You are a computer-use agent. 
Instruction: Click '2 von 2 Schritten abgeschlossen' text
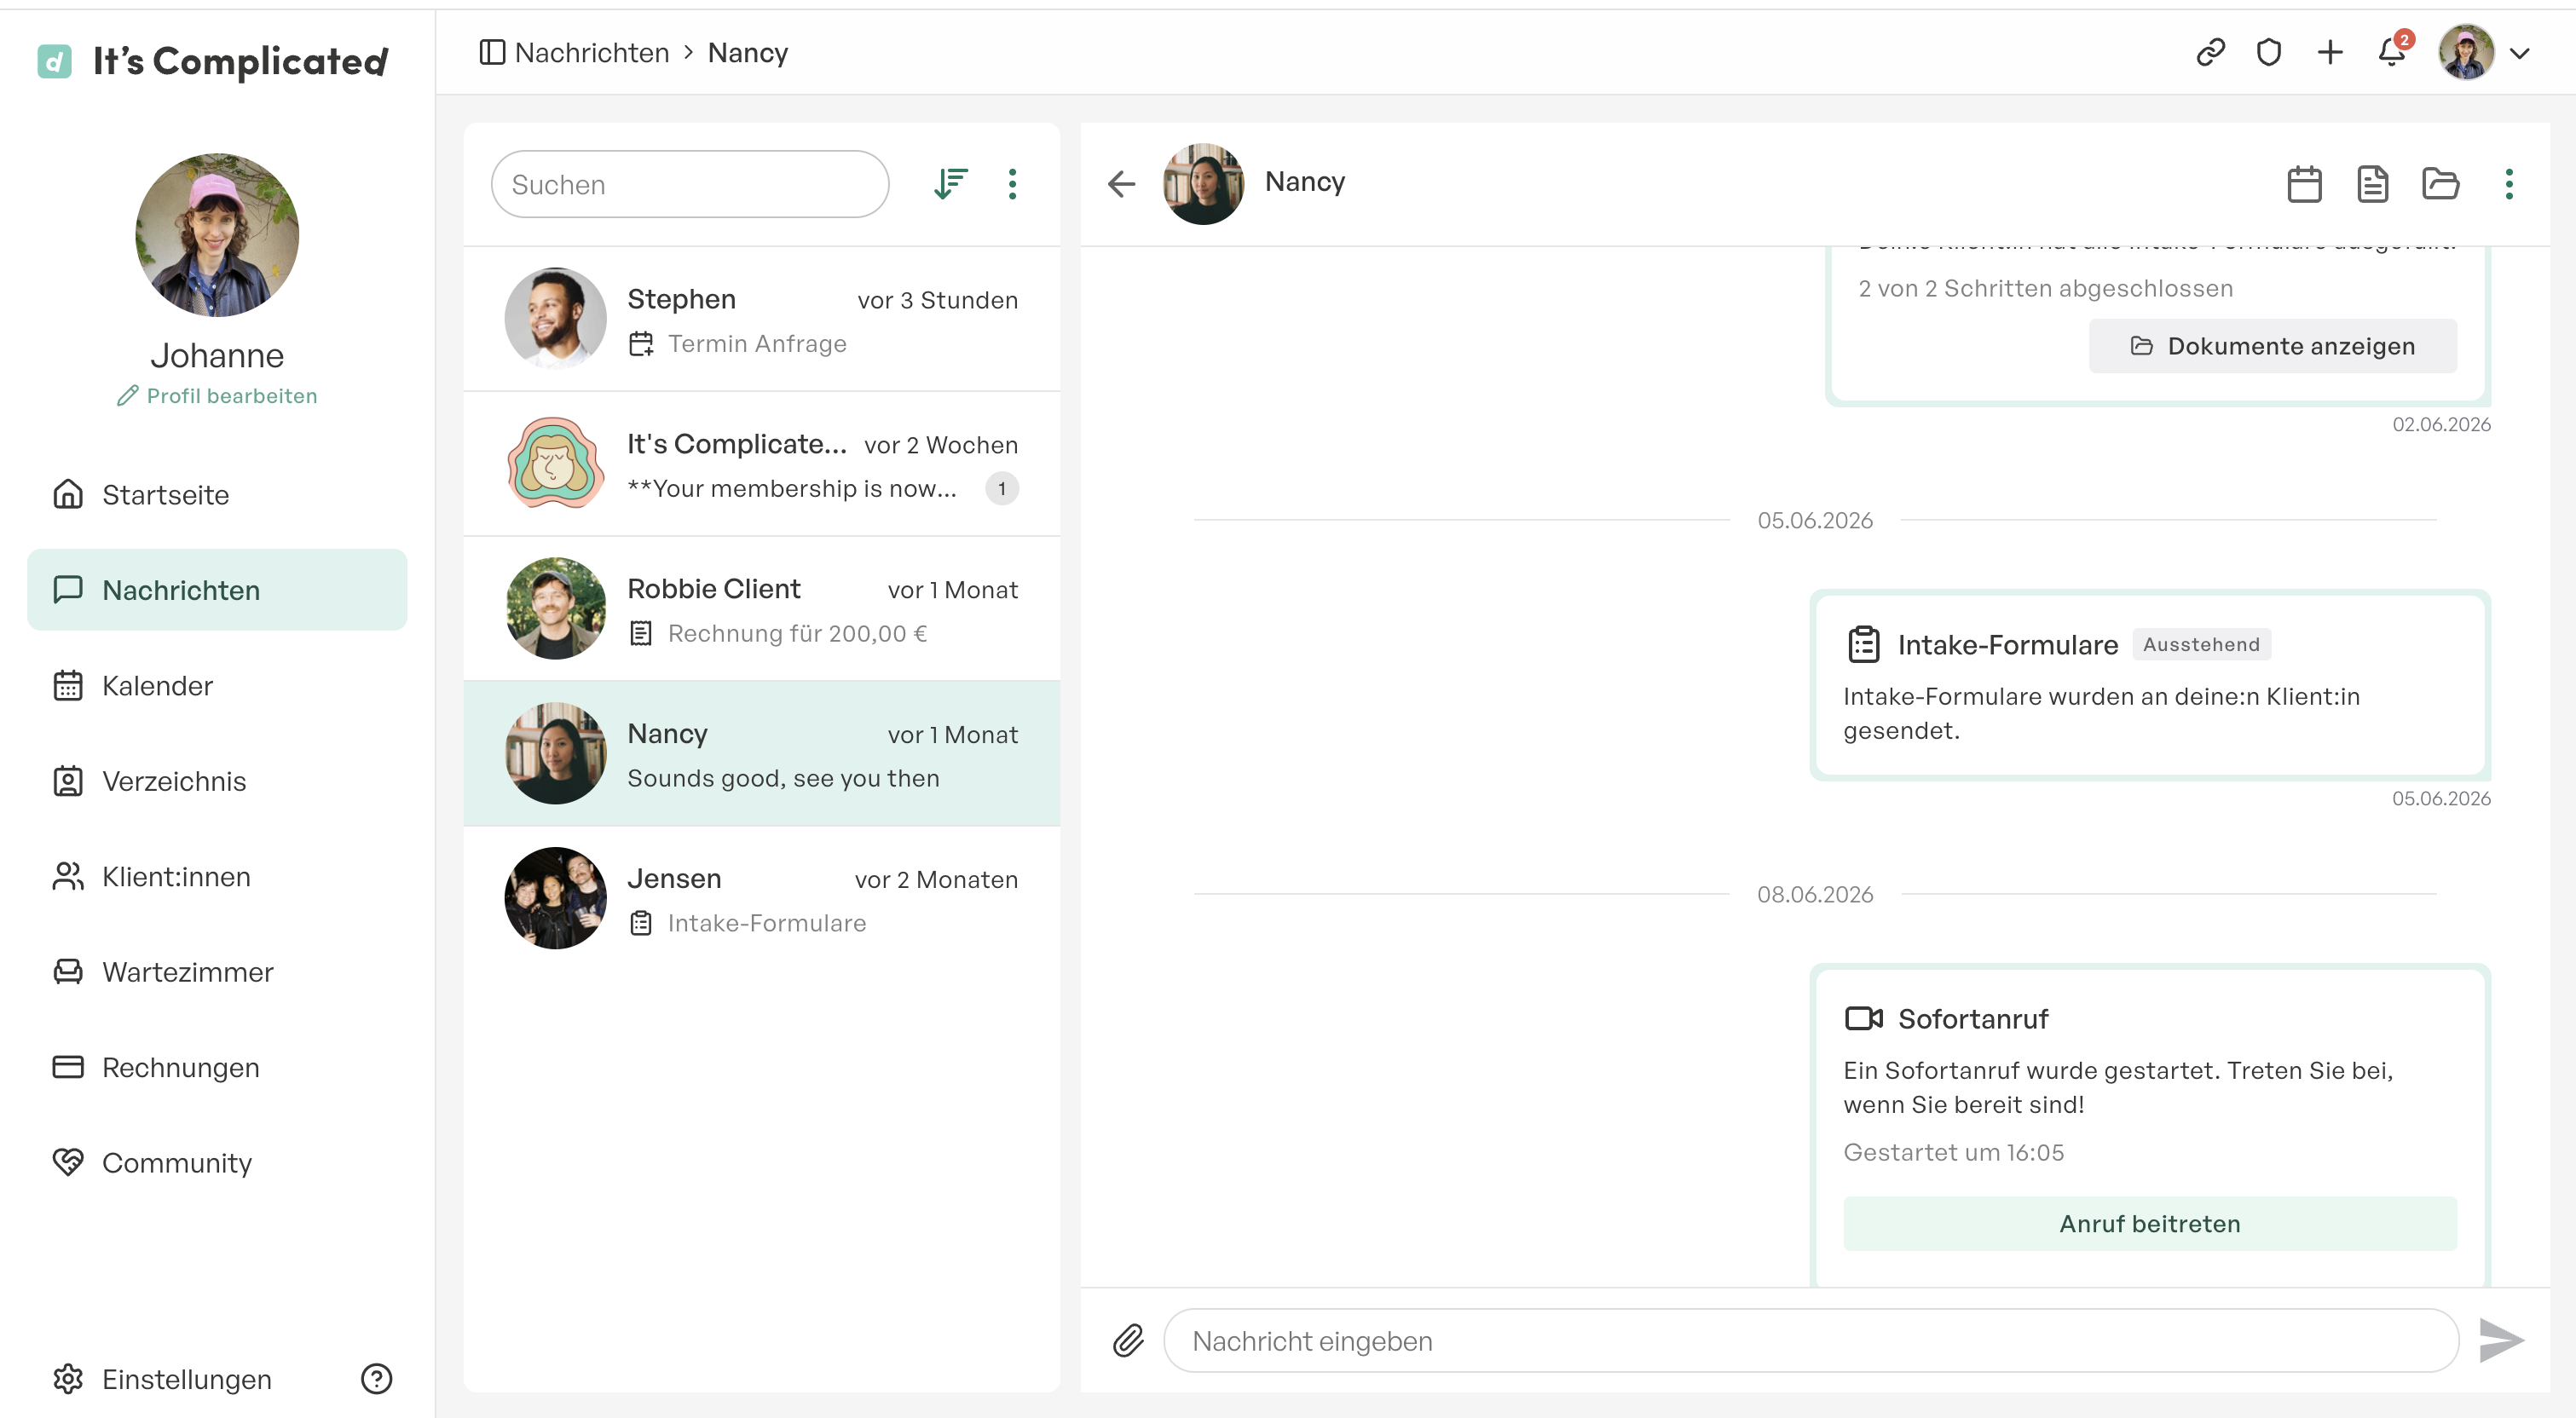click(x=2045, y=288)
